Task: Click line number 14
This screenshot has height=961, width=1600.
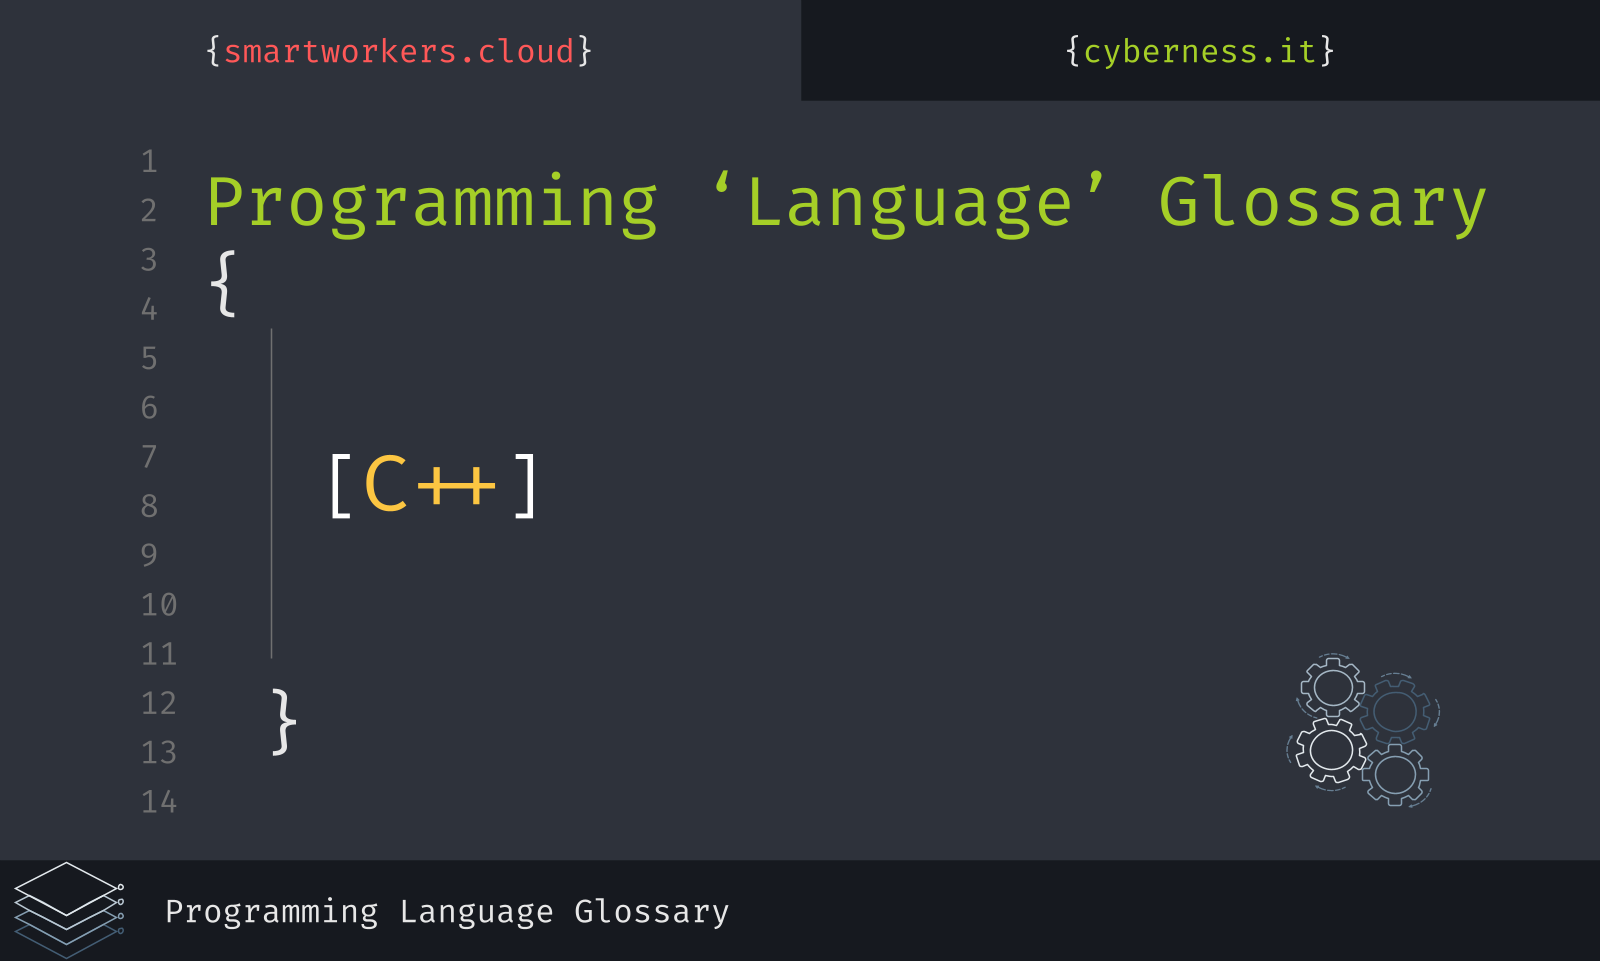Action: [x=159, y=801]
